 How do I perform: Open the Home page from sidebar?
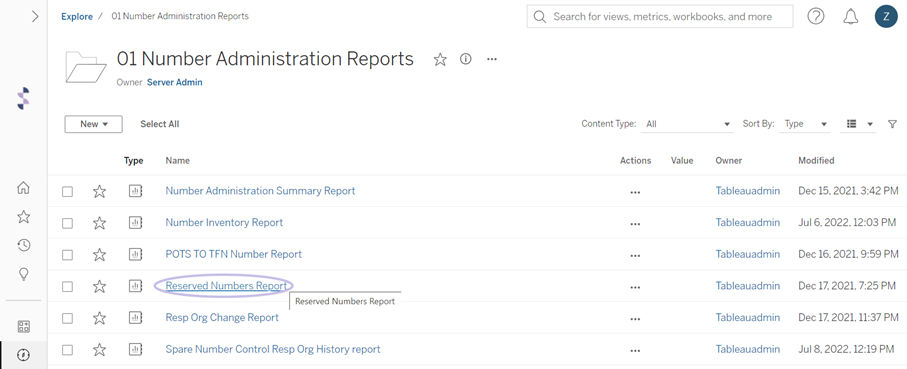23,187
